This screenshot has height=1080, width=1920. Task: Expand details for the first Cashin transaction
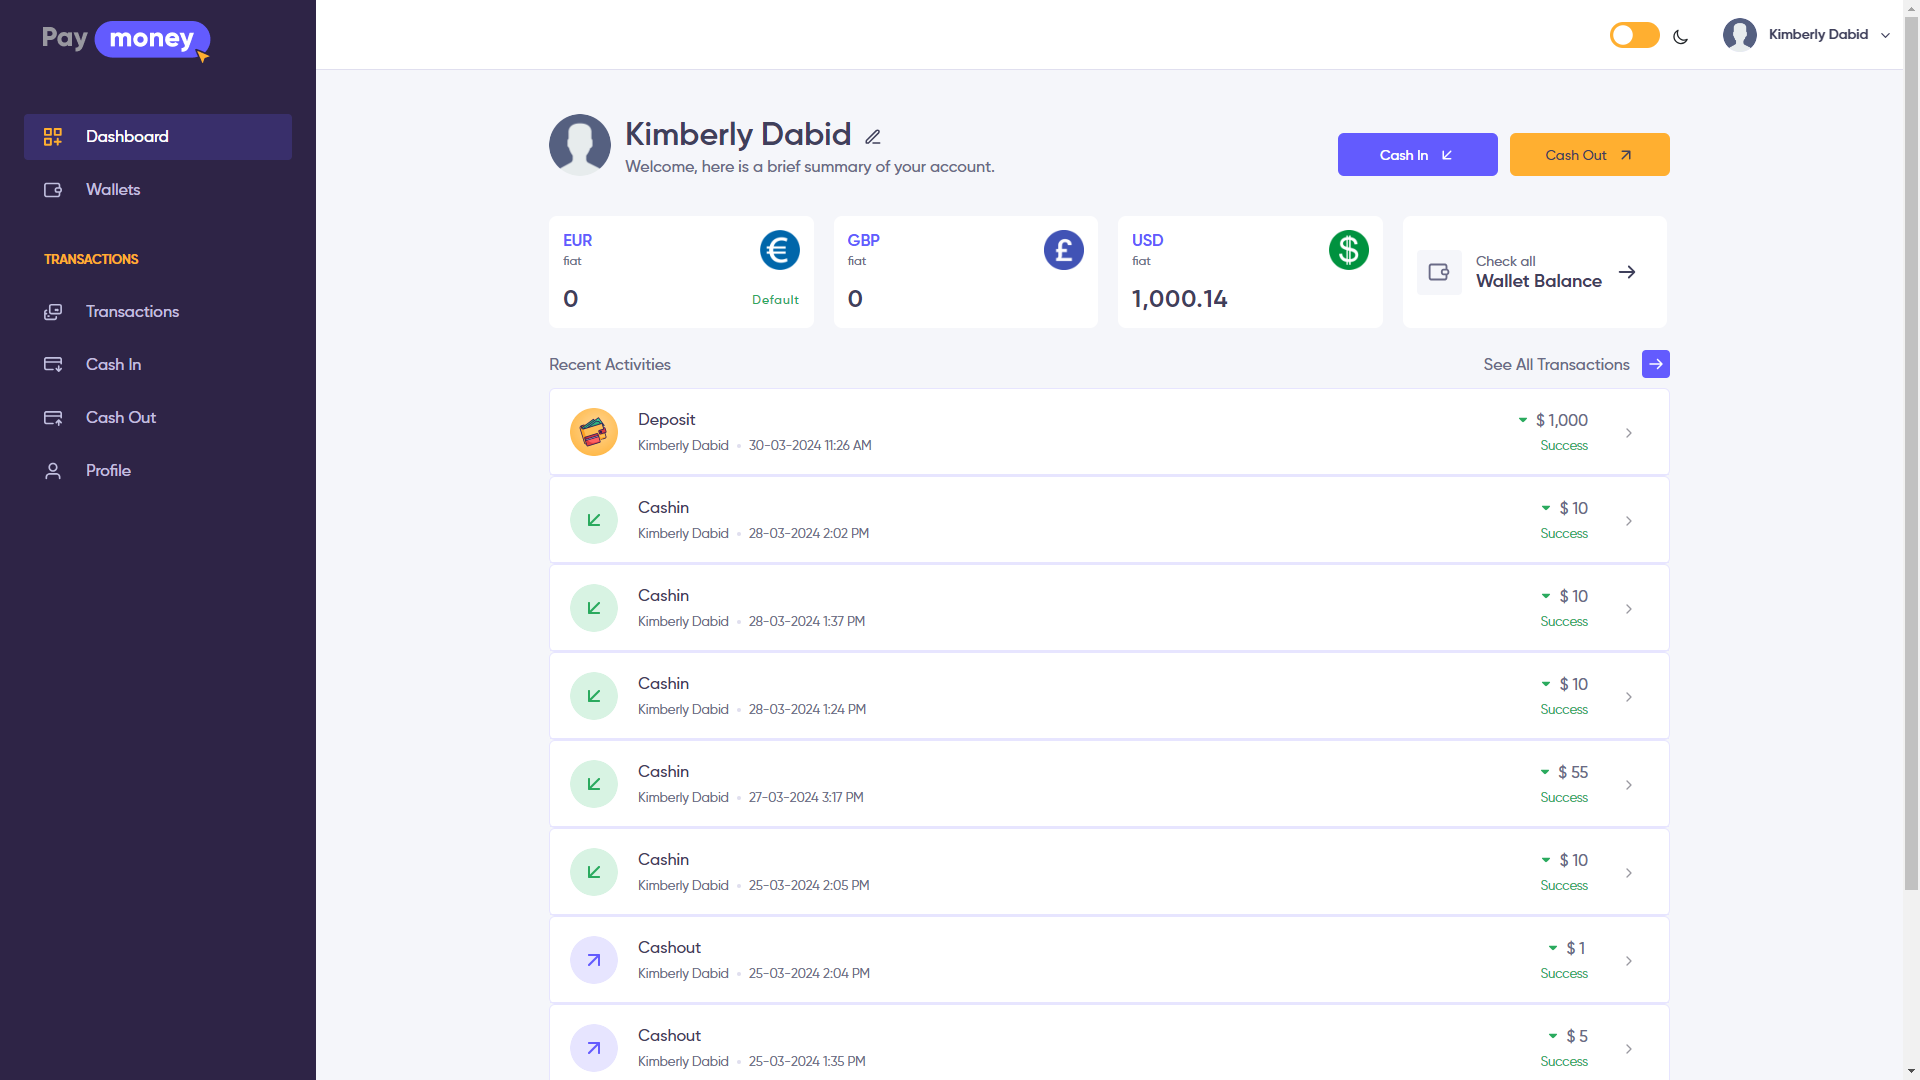(1630, 521)
